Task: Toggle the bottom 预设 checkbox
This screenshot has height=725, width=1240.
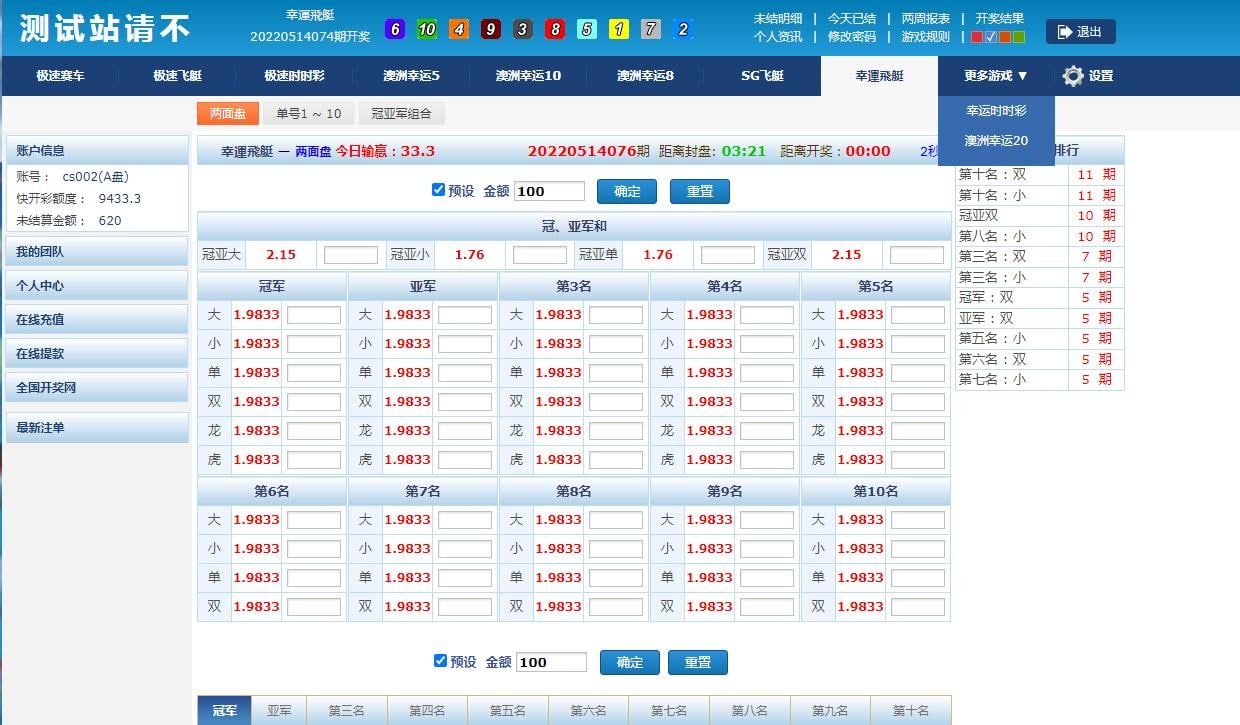Action: pos(440,661)
